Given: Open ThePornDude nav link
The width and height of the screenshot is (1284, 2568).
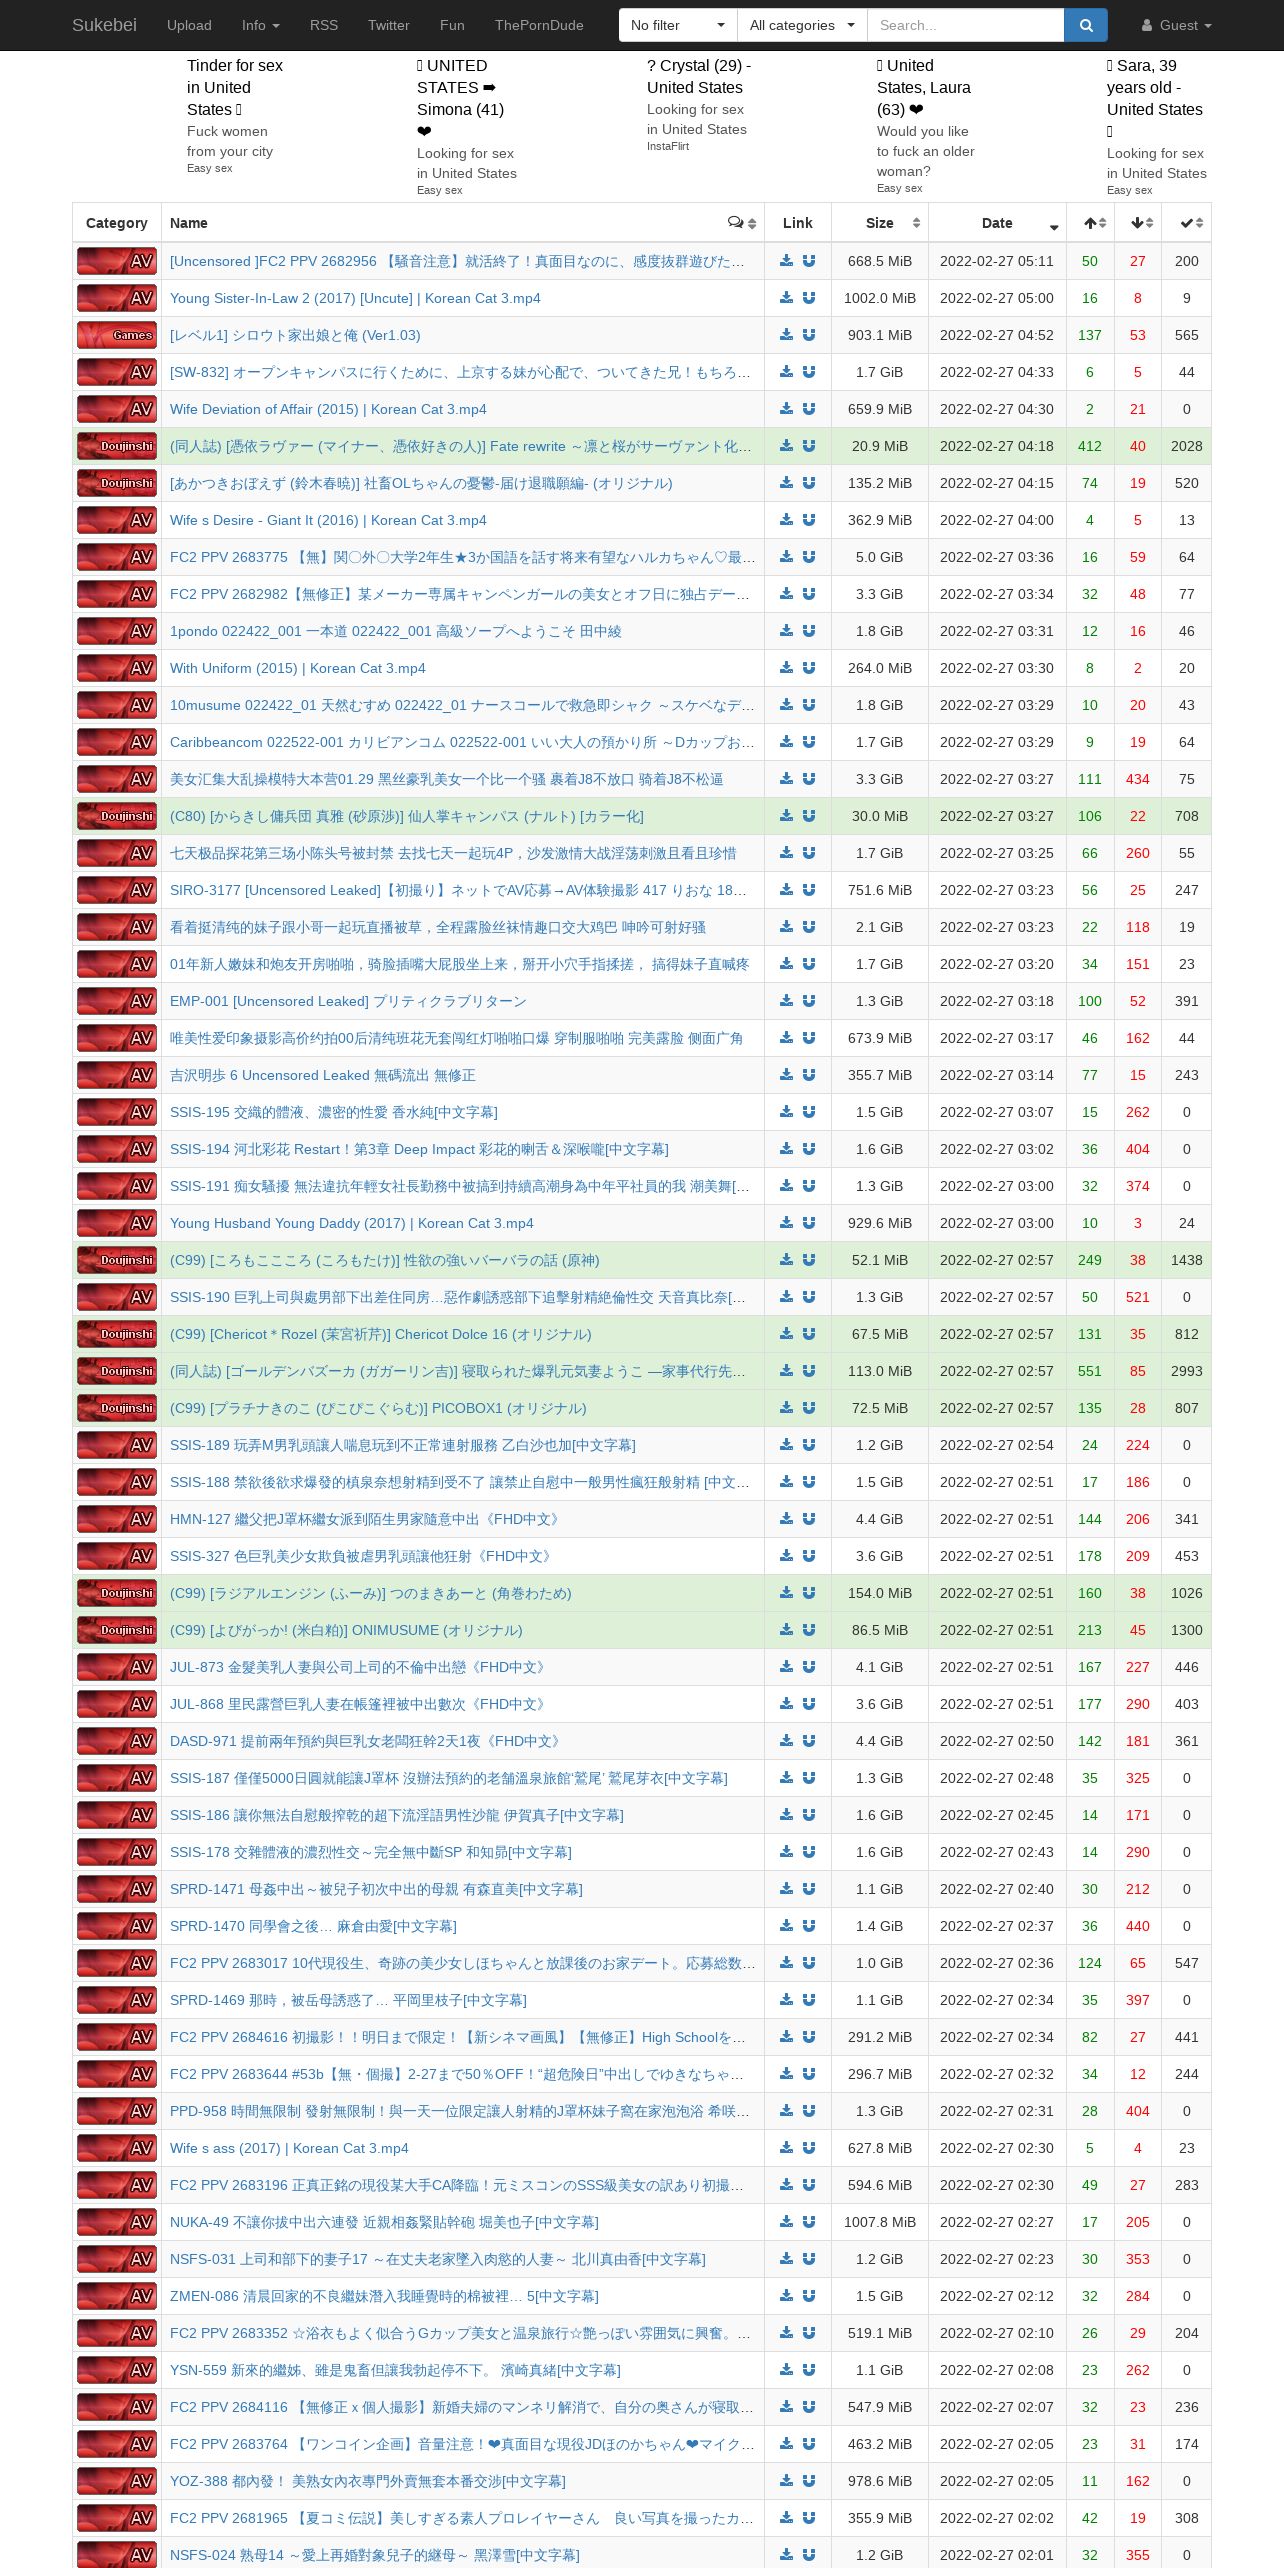Looking at the screenshot, I should point(539,25).
